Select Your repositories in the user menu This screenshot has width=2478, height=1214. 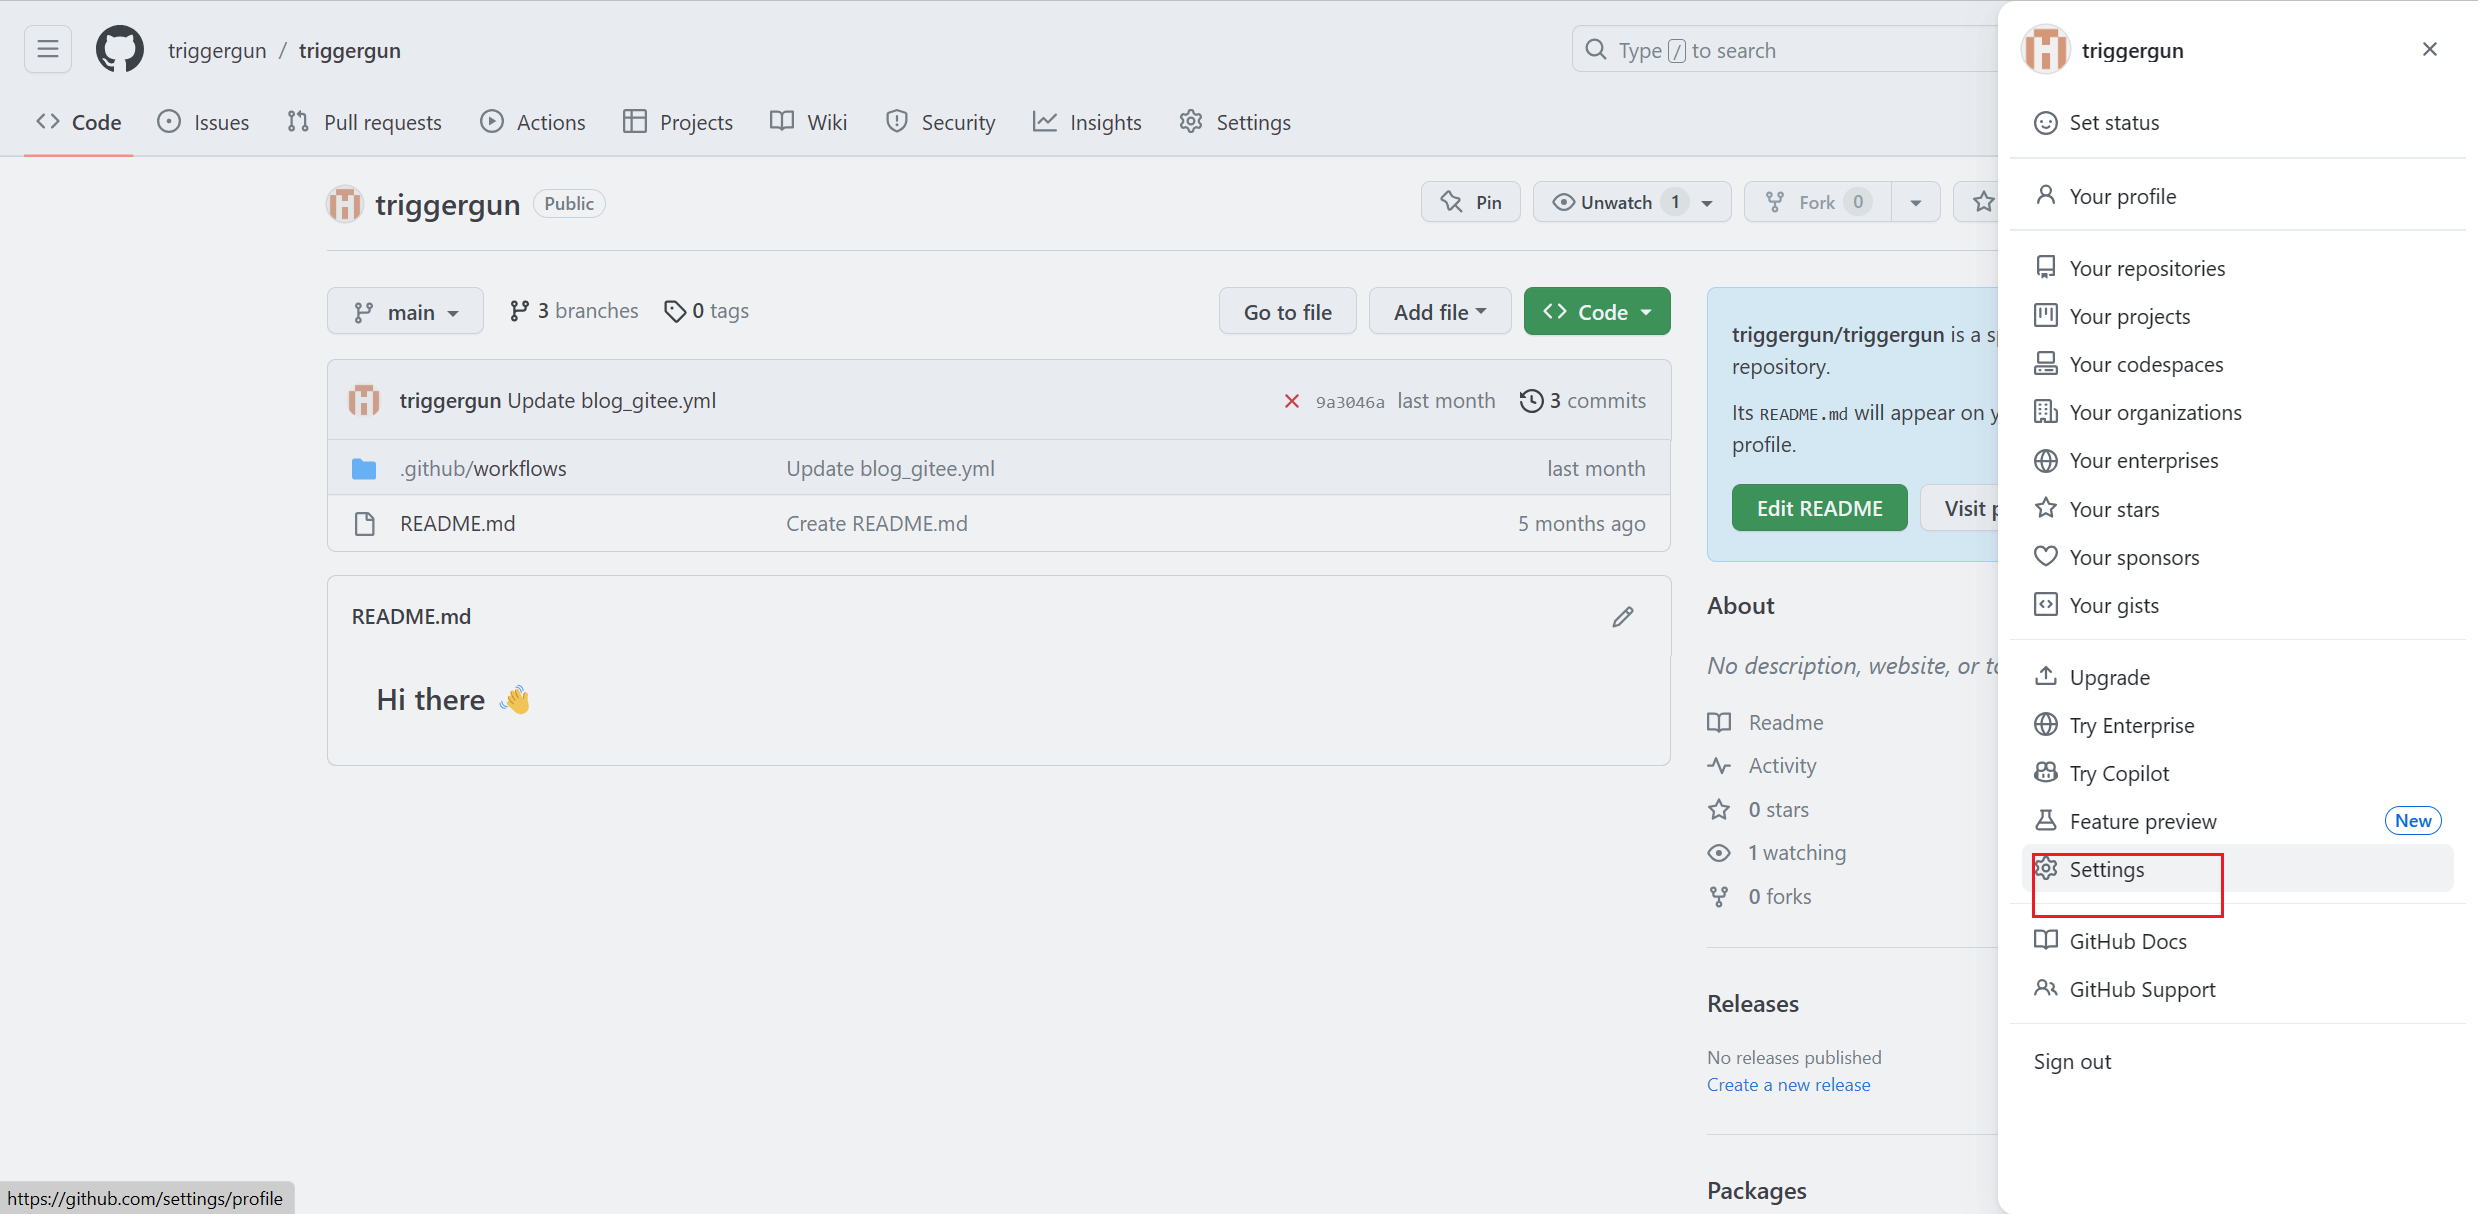pos(2146,268)
